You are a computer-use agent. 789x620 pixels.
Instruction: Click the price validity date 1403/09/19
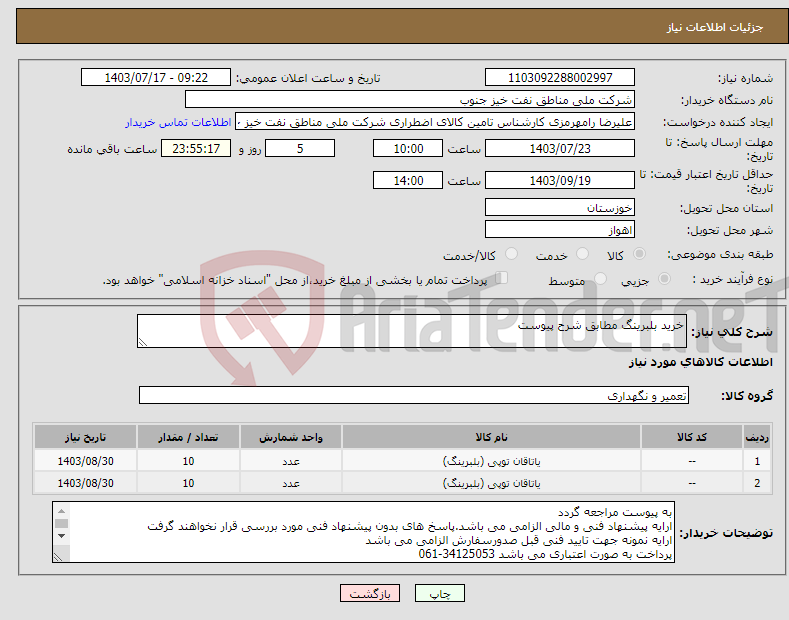(560, 180)
